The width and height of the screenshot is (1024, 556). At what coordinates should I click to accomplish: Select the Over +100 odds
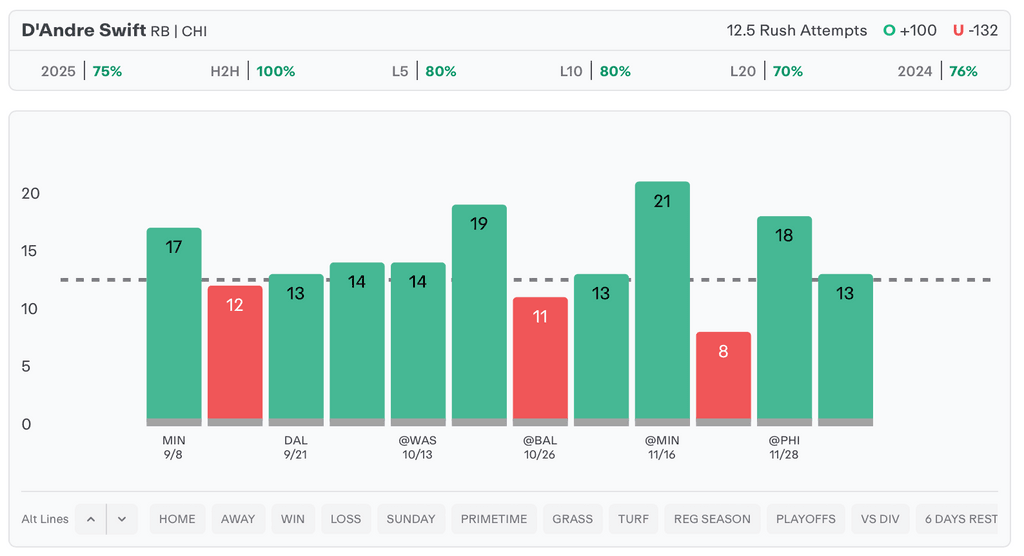click(x=910, y=30)
